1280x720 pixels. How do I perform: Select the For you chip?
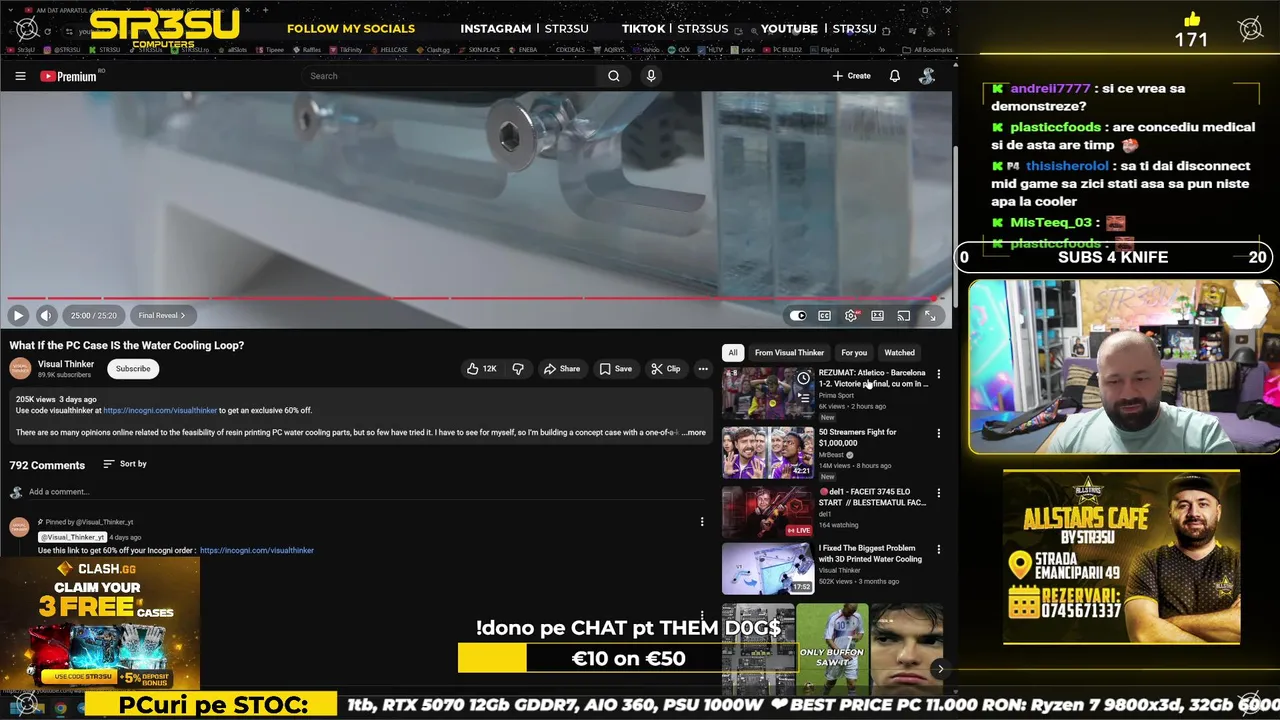pos(854,352)
